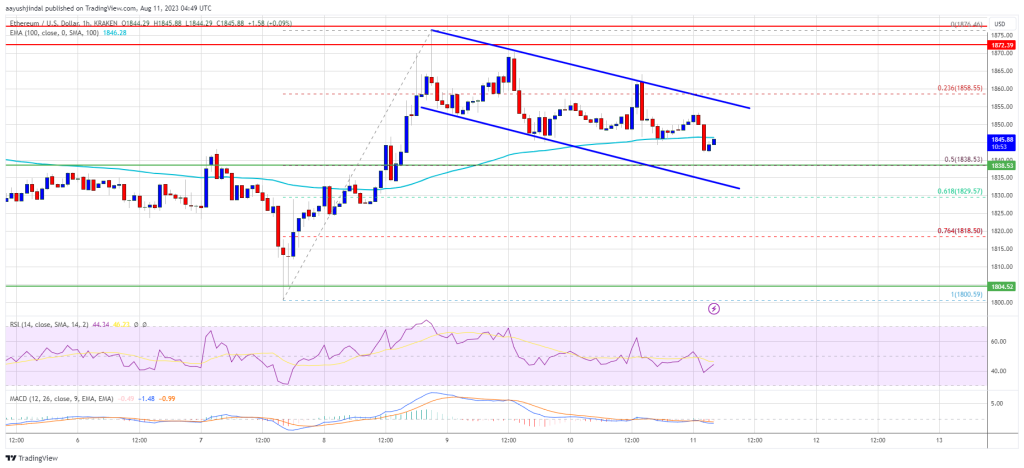Click the purple lightning event icon

[x=714, y=307]
